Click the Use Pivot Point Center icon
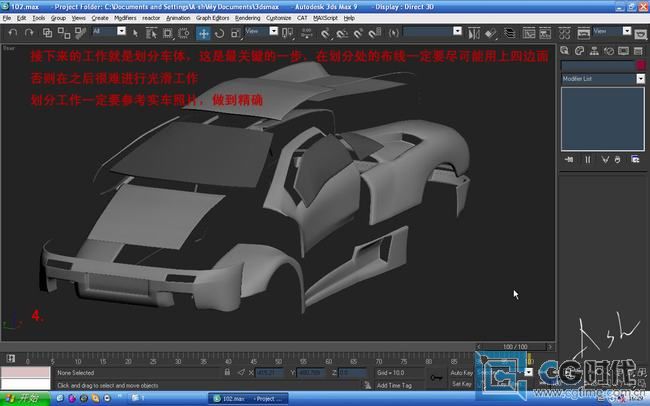This screenshot has width=650, height=406. [x=287, y=33]
